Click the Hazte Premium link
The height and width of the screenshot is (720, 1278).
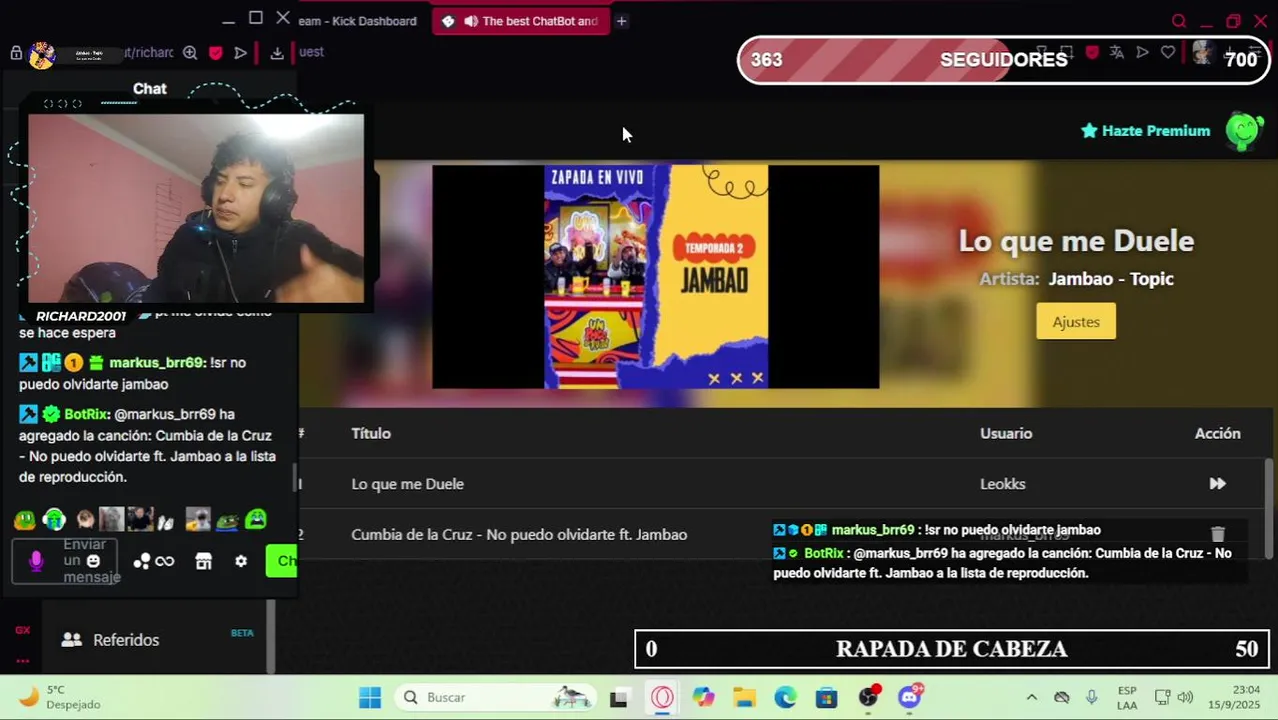pos(1146,131)
